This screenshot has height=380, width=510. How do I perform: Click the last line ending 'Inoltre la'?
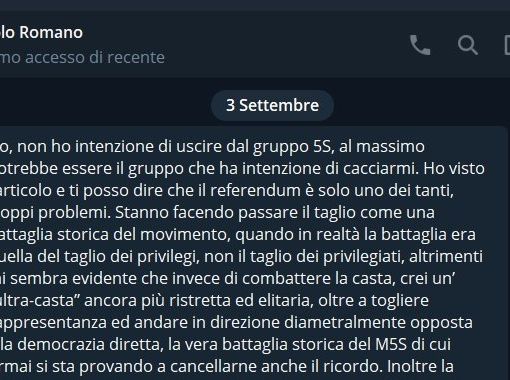(227, 366)
